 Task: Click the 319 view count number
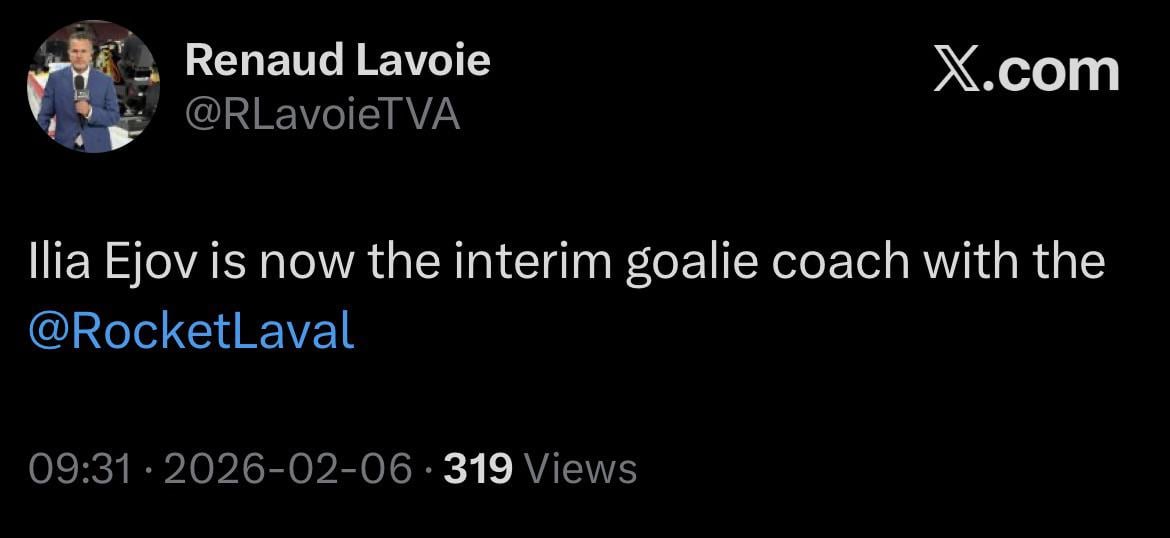click(477, 468)
